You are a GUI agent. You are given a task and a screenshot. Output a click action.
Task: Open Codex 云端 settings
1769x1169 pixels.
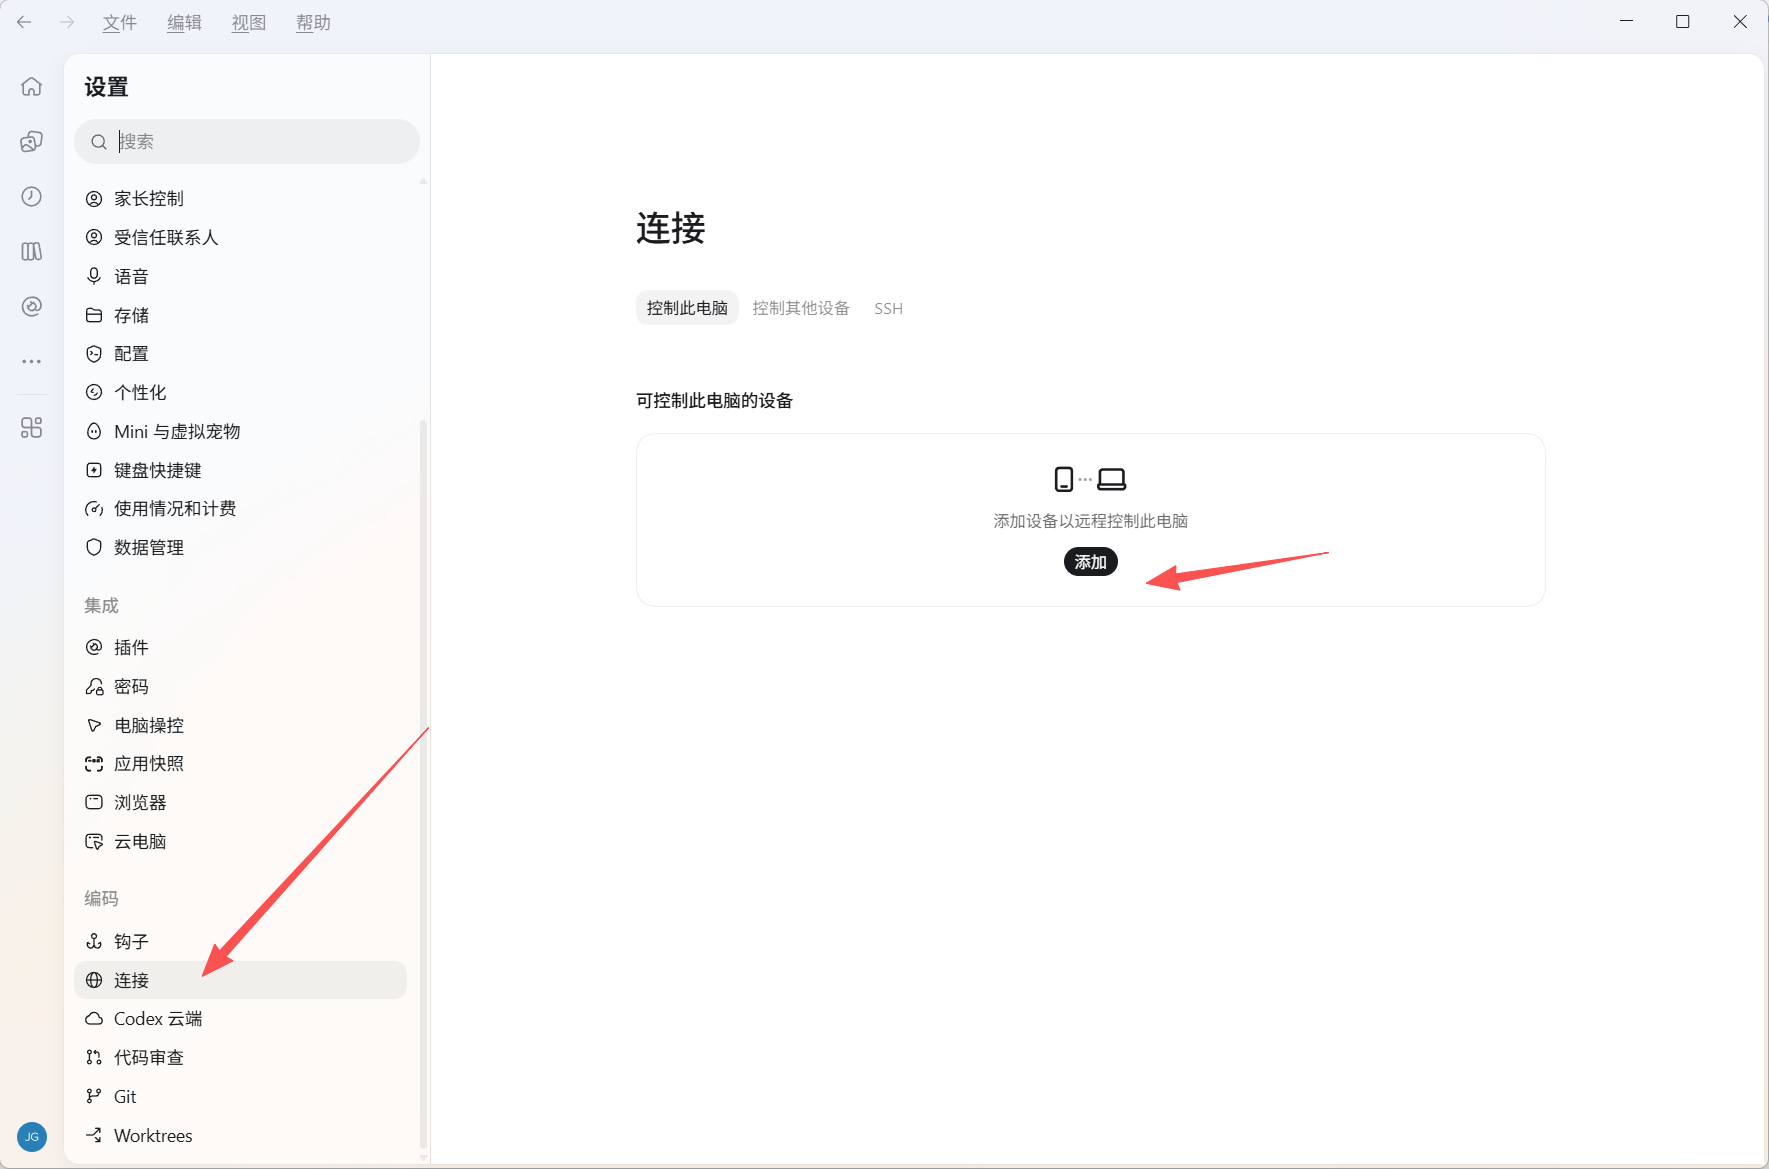240,1019
